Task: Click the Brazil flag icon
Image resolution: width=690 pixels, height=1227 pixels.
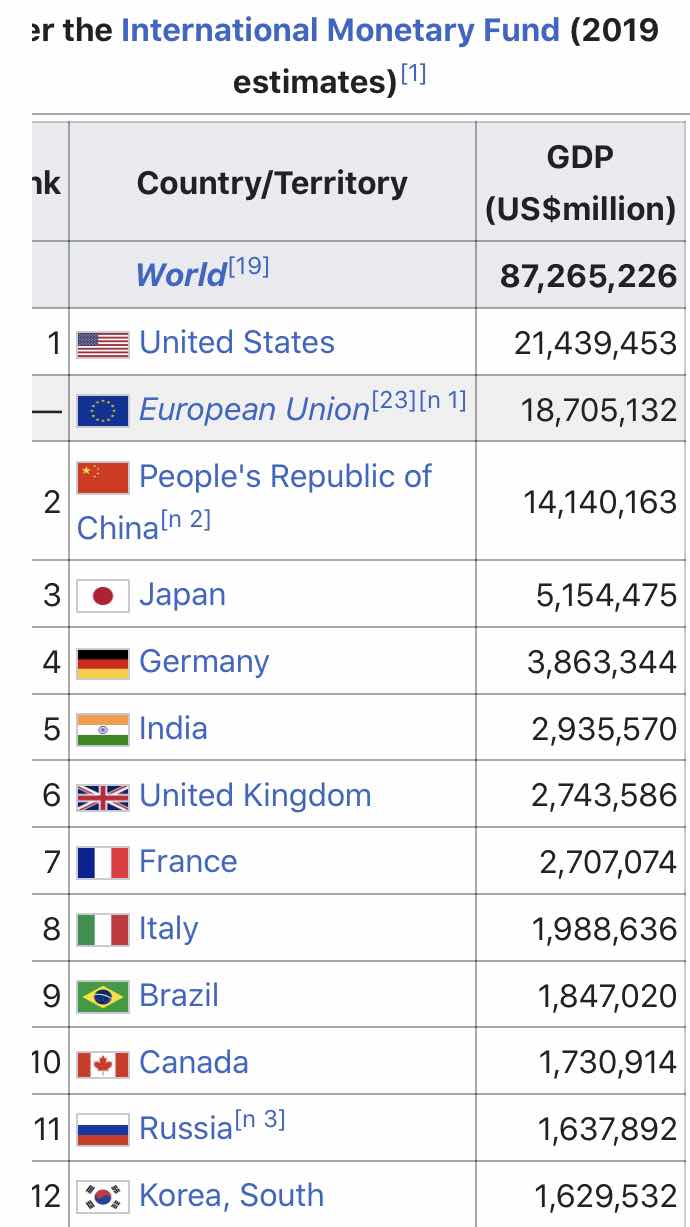Action: pyautogui.click(x=103, y=996)
